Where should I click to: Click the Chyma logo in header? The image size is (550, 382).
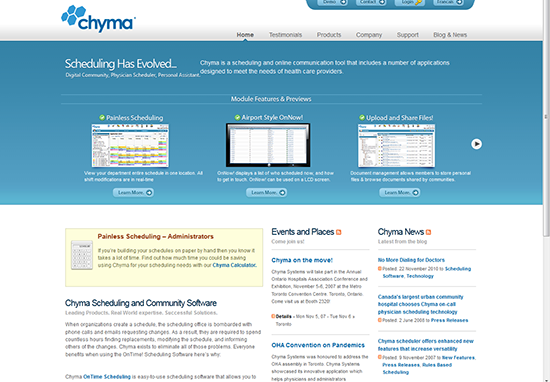pos(99,18)
